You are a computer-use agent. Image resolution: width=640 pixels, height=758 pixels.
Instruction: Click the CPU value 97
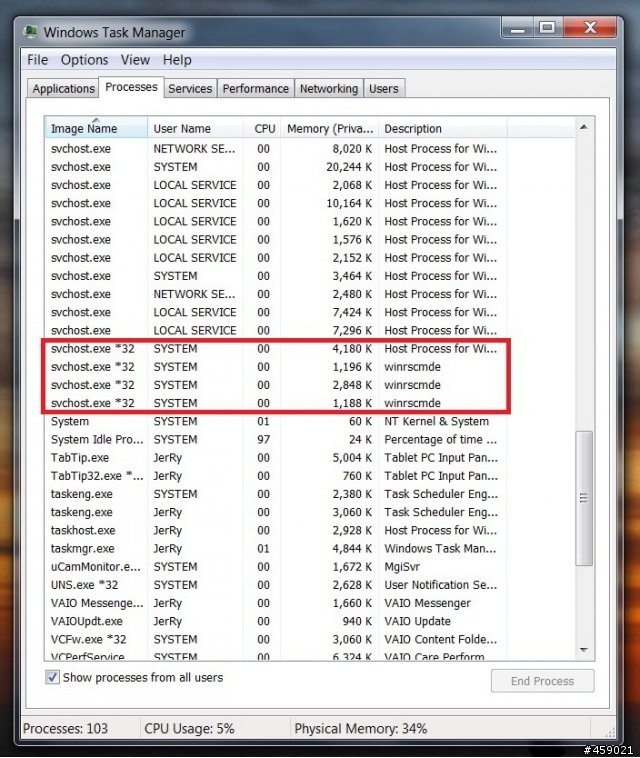click(x=263, y=439)
